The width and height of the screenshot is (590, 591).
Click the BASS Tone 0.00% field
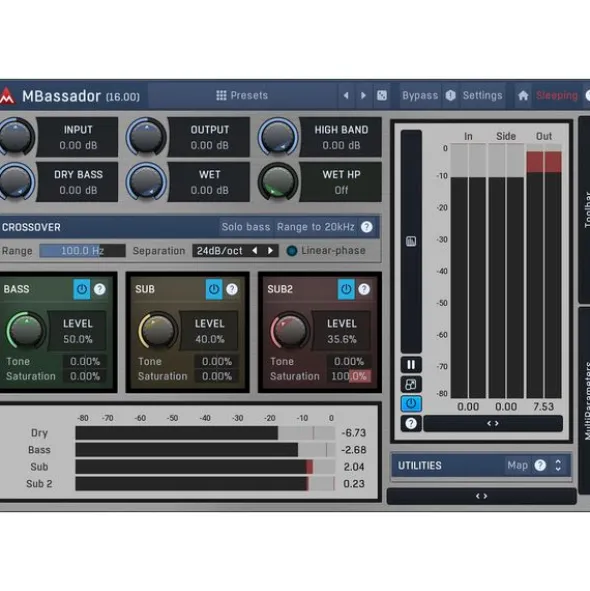(85, 361)
